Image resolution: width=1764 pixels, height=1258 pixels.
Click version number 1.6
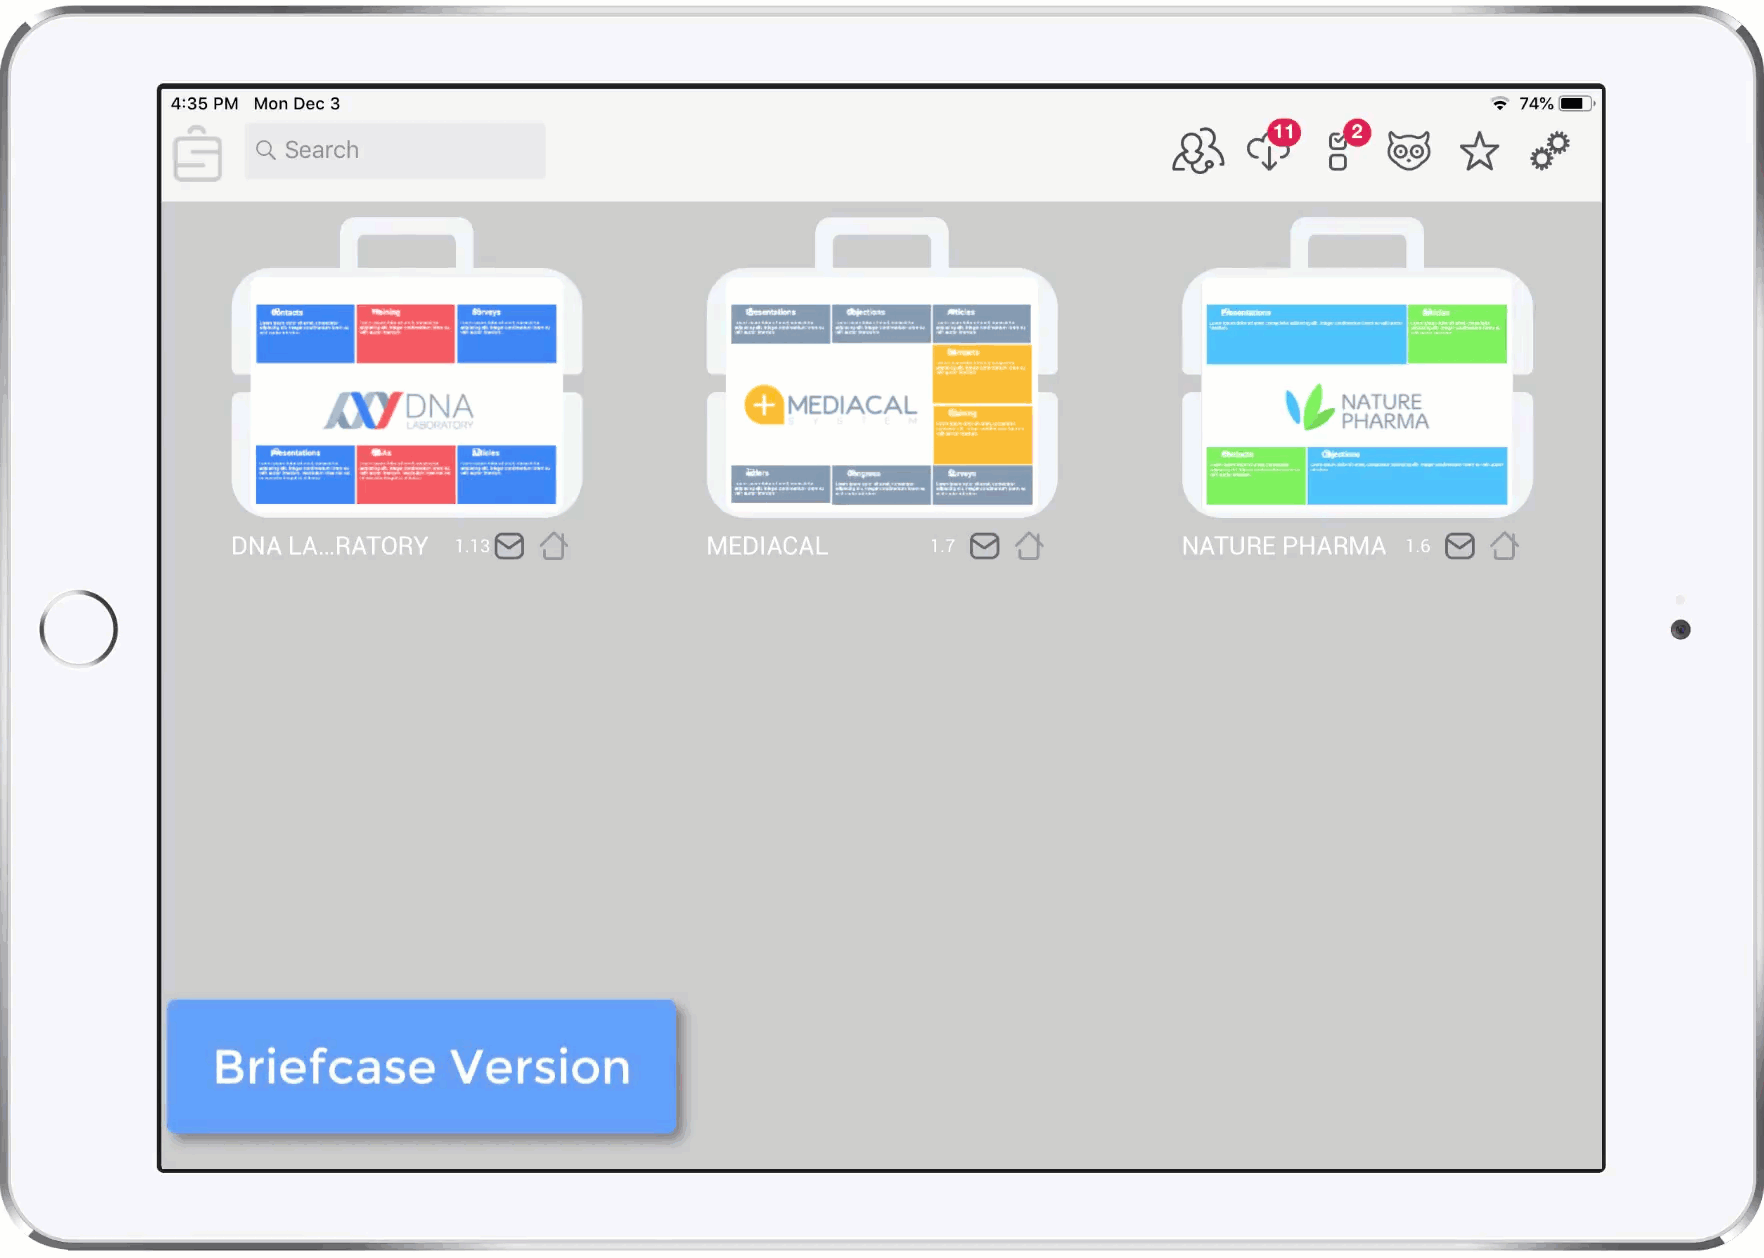(x=1418, y=546)
